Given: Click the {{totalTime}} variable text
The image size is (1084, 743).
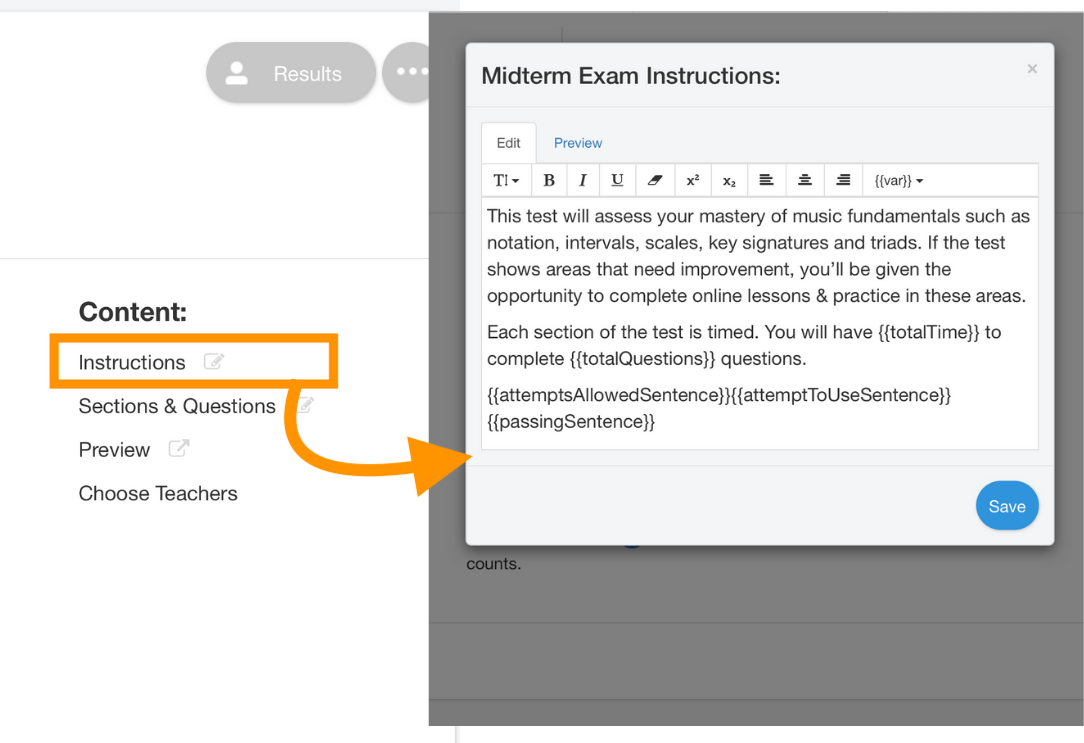Looking at the screenshot, I should tap(928, 332).
